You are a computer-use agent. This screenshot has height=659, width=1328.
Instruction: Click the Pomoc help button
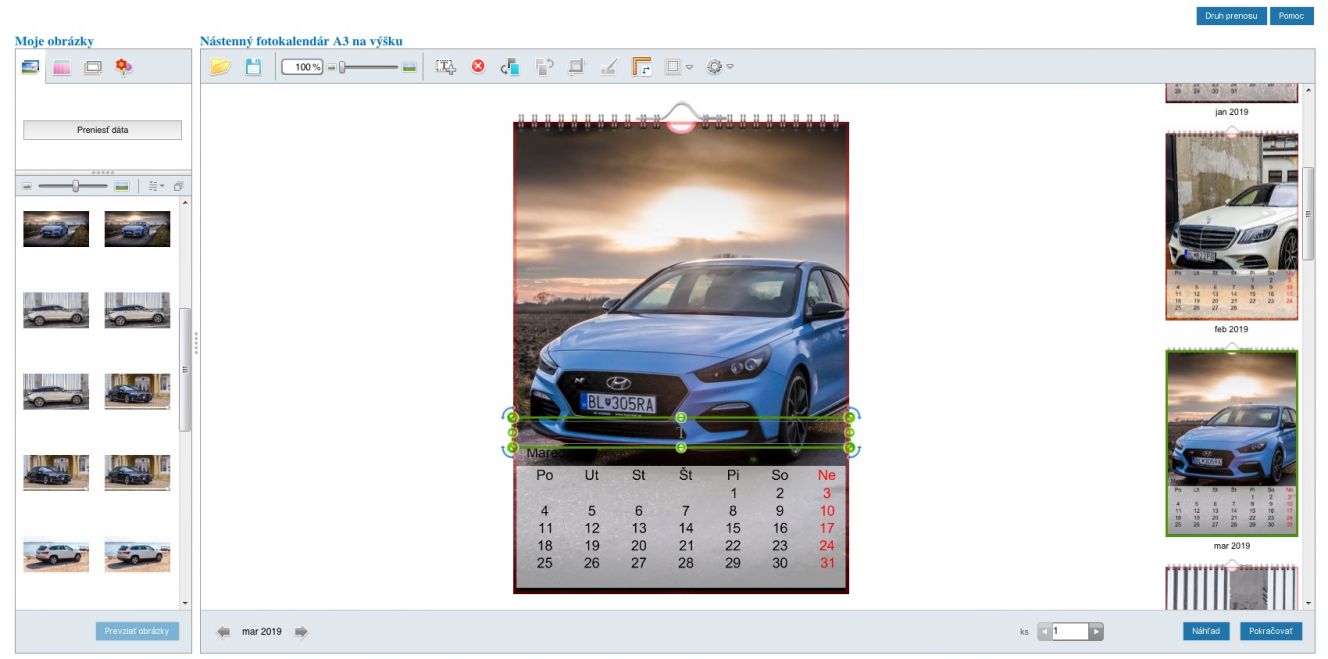1292,16
